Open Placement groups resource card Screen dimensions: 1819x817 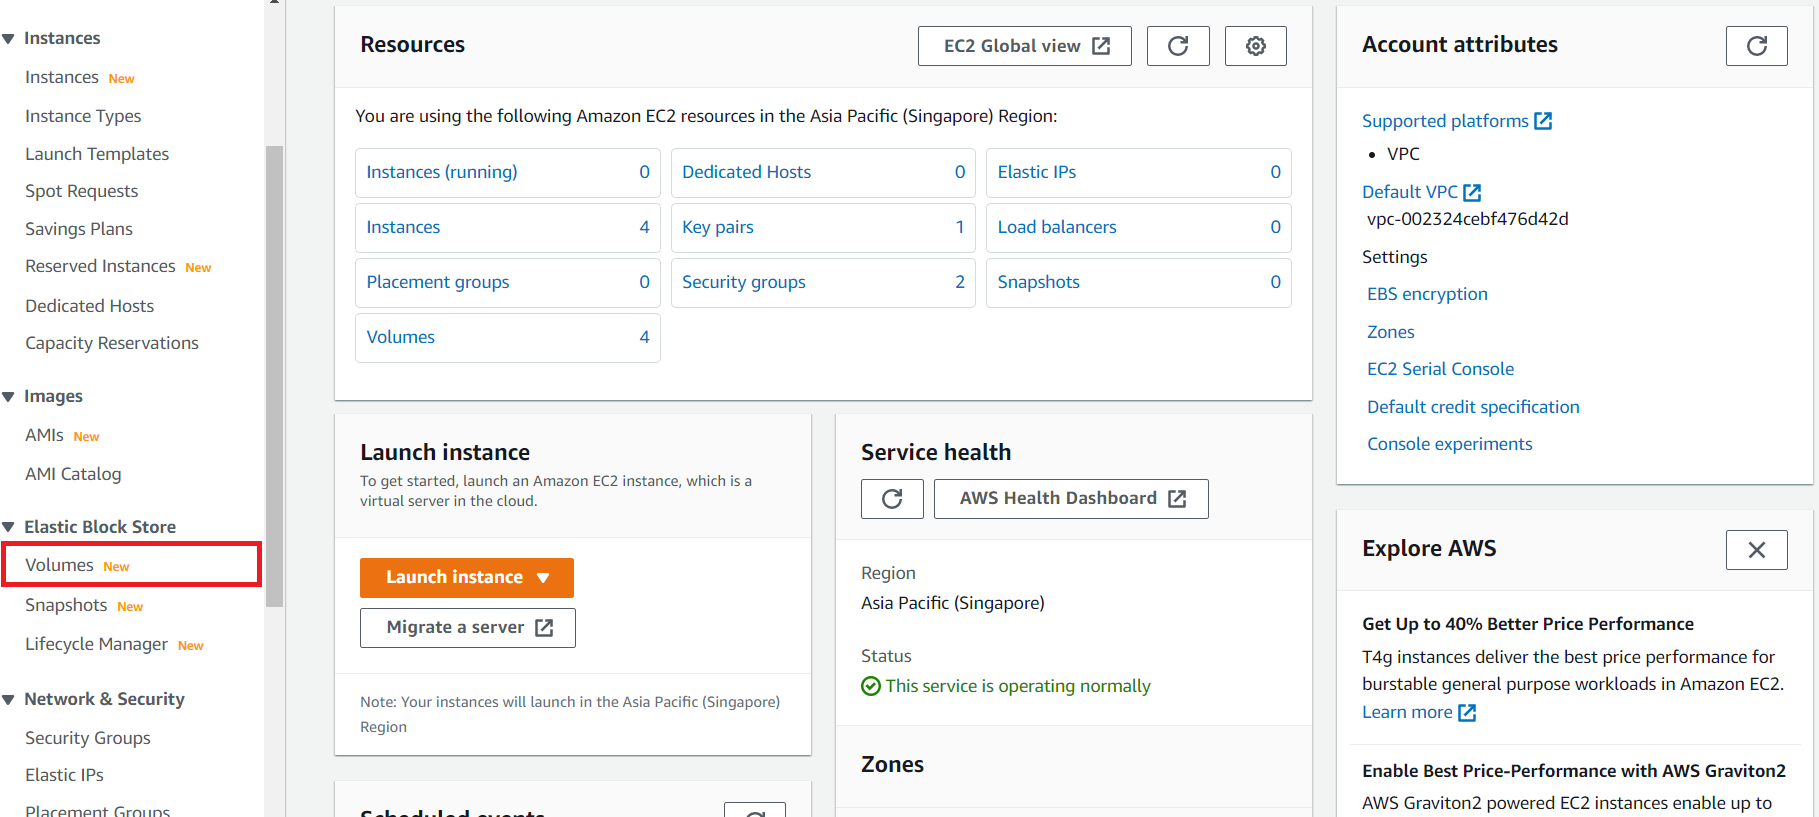pyautogui.click(x=508, y=283)
